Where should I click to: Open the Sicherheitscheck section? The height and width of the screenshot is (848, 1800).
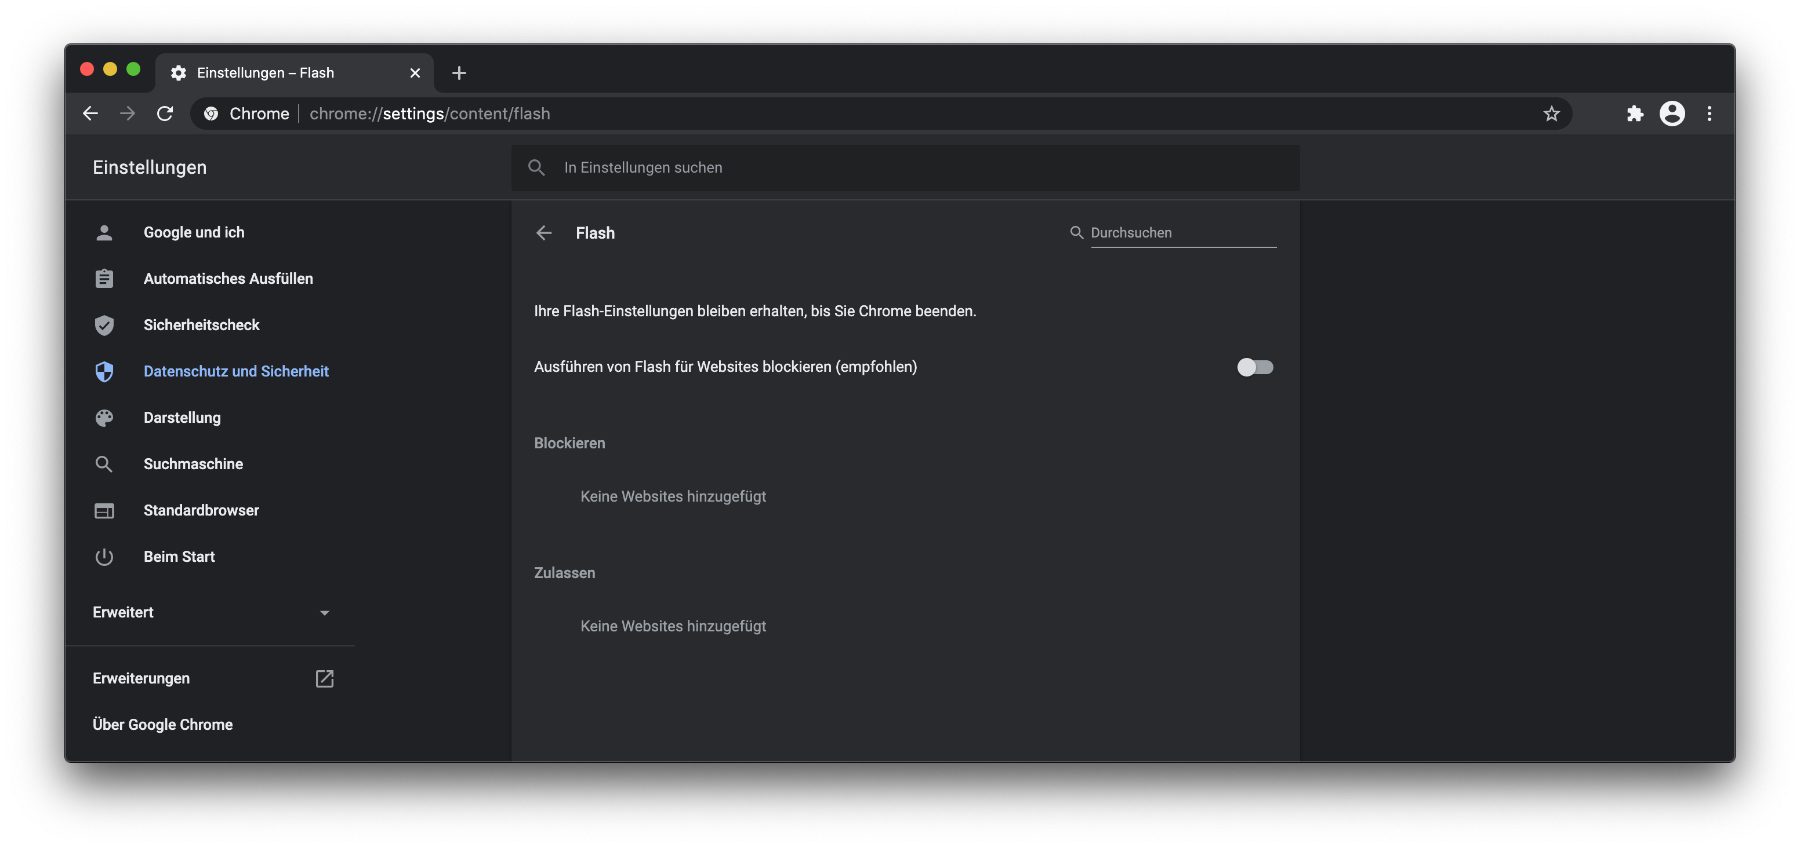[x=201, y=325]
